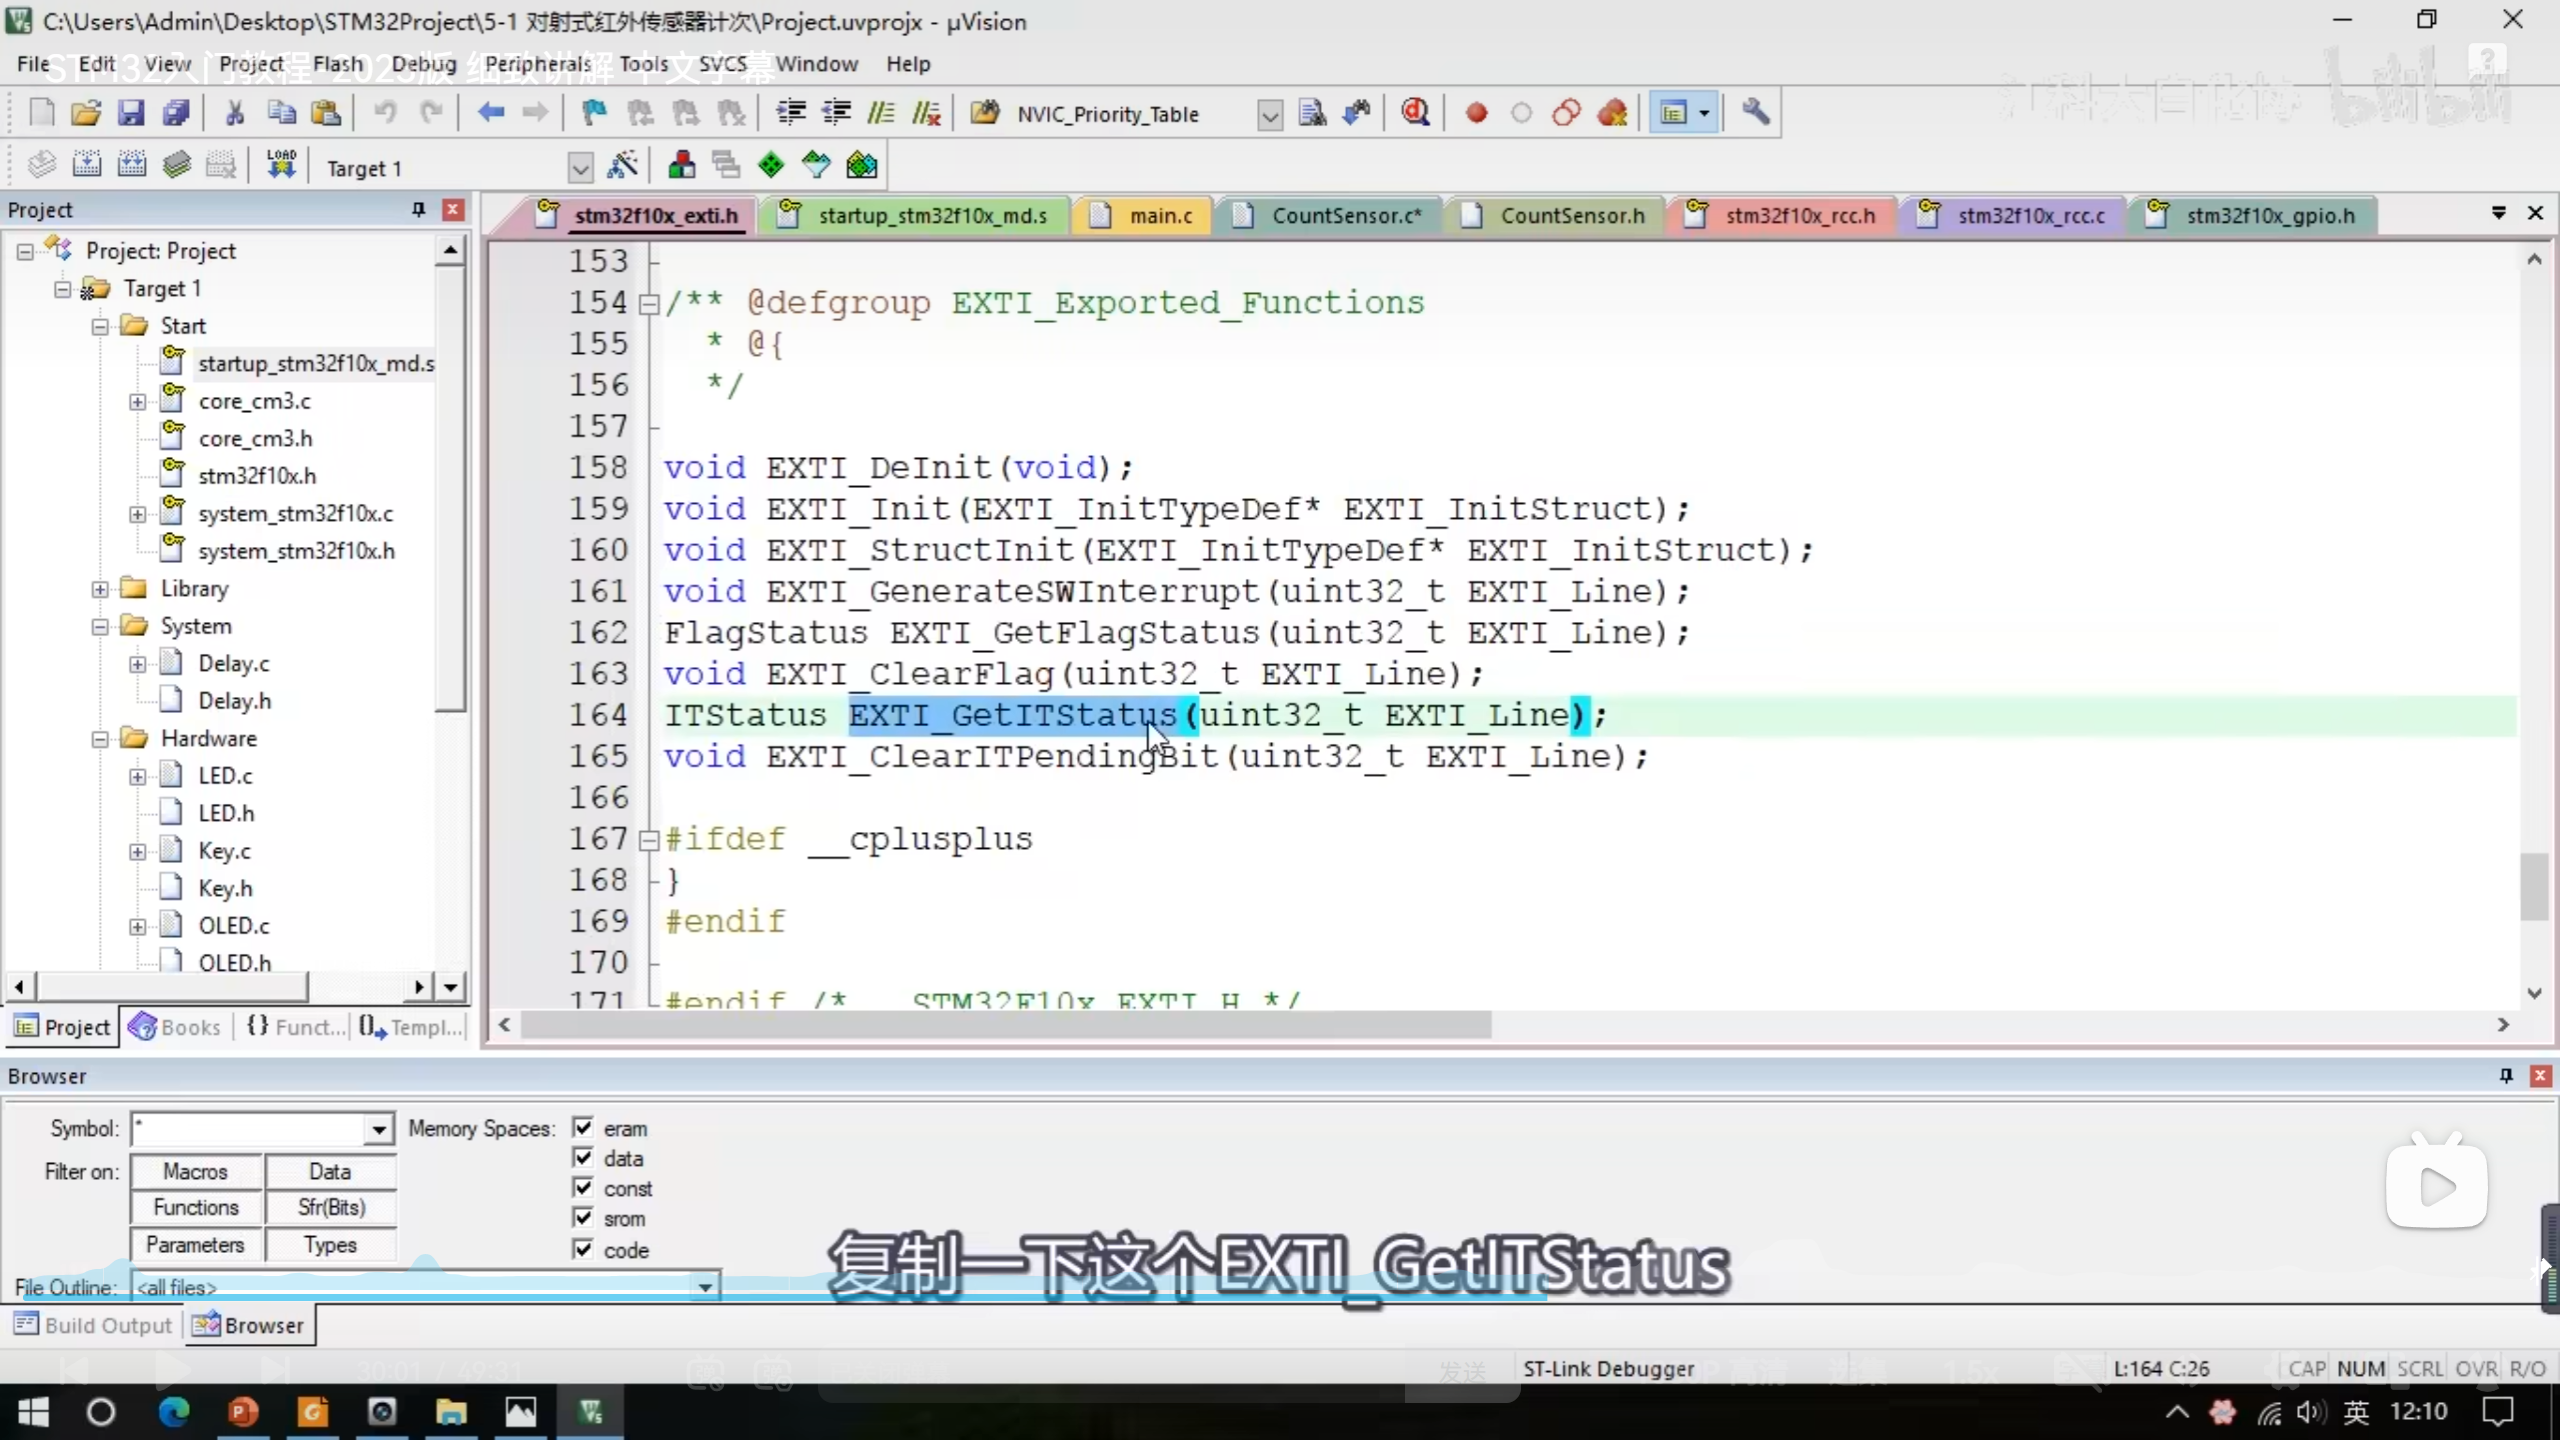Open the Peripherals menu

(537, 64)
